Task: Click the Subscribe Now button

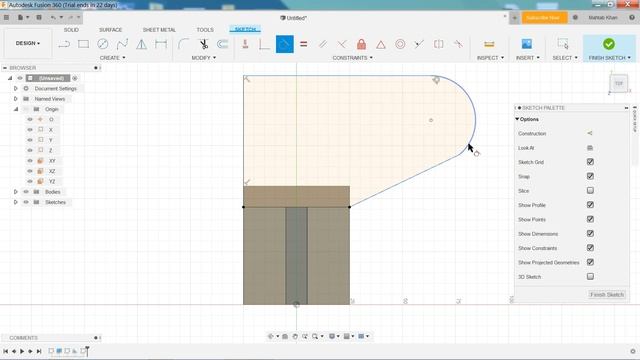Action: click(x=544, y=18)
